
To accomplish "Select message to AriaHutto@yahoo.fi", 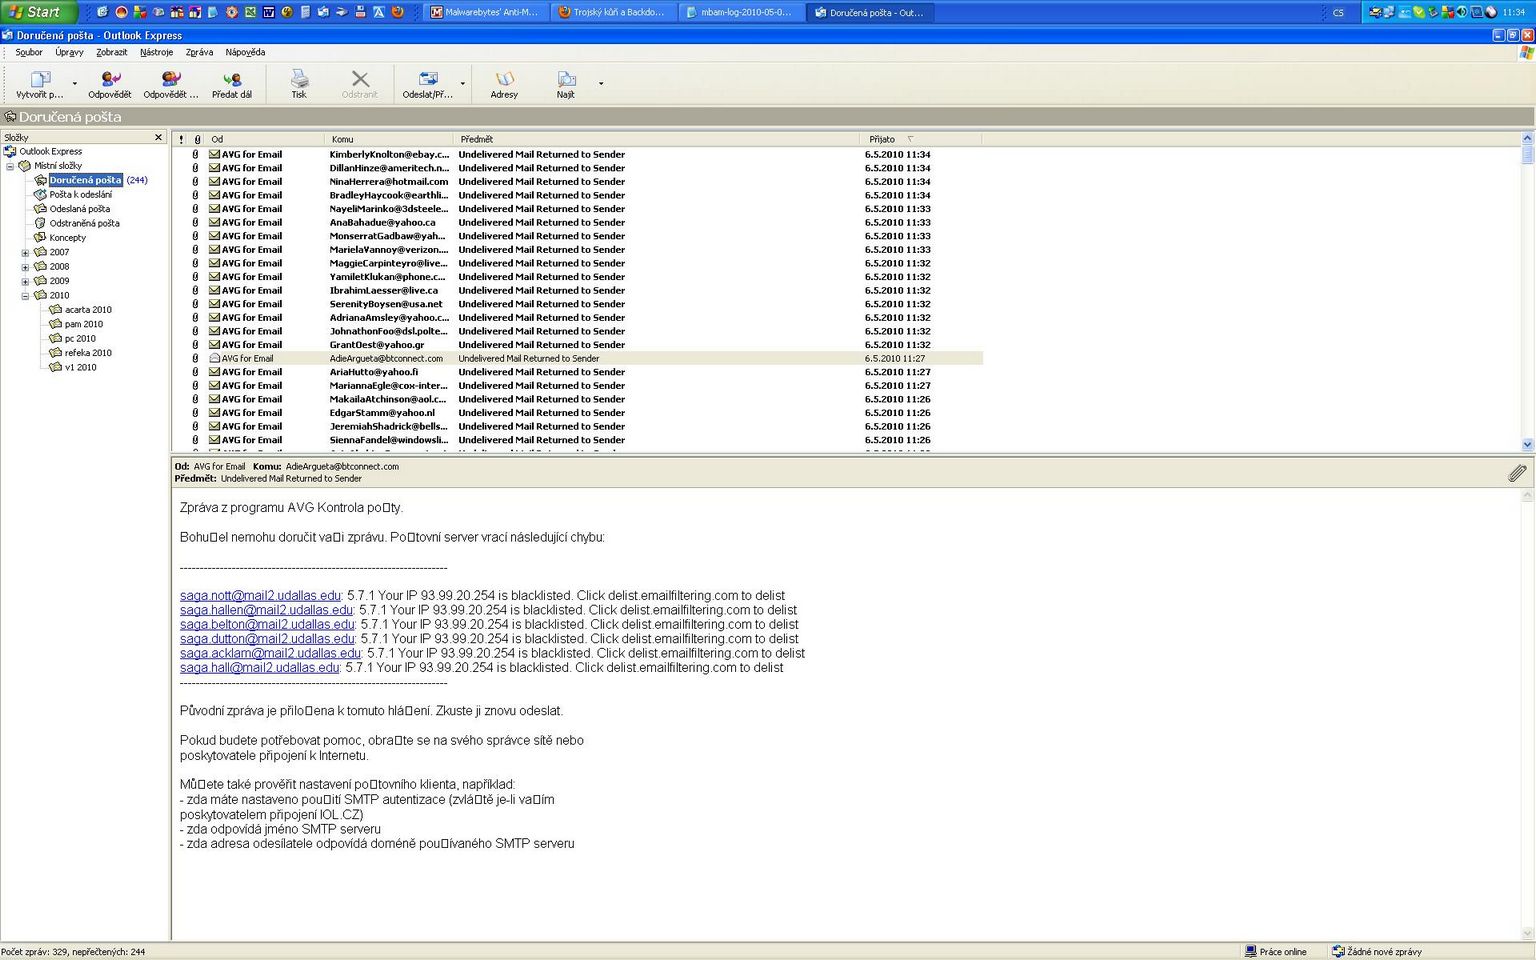I will click(577, 372).
